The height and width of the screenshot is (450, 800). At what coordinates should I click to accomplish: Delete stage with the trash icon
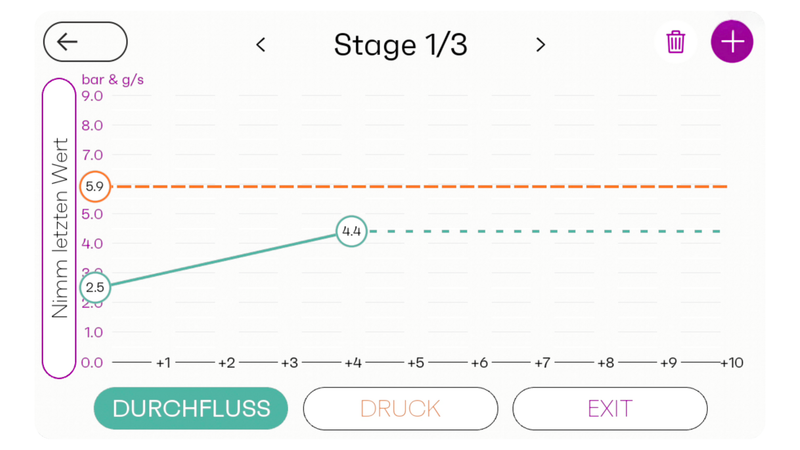(x=676, y=42)
